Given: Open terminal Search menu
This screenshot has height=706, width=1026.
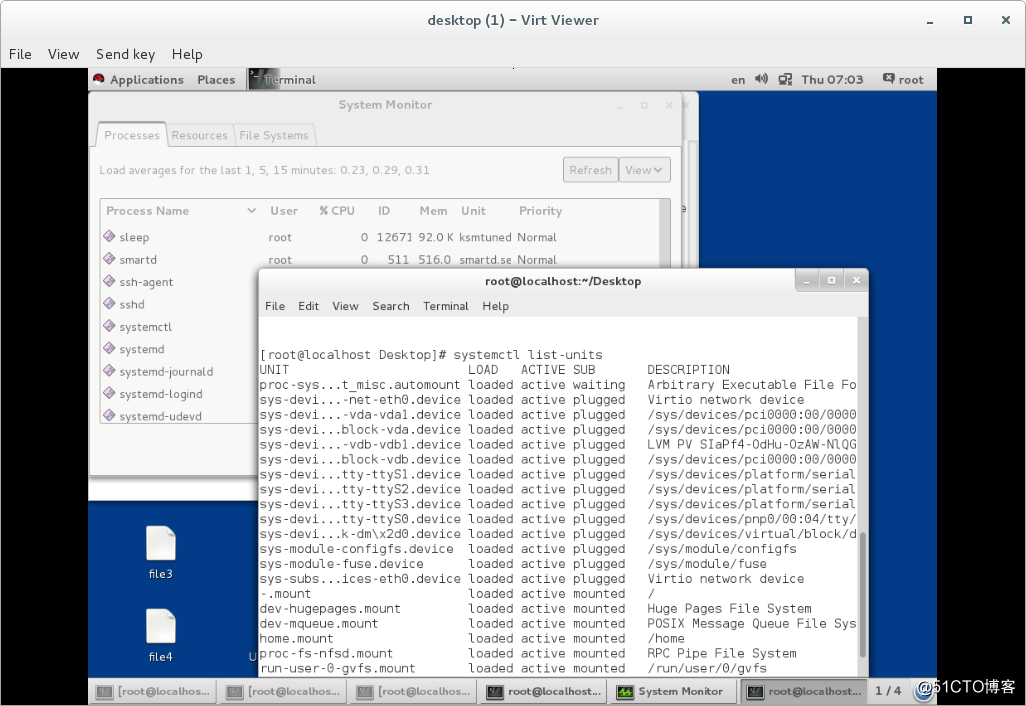Looking at the screenshot, I should coord(391,306).
